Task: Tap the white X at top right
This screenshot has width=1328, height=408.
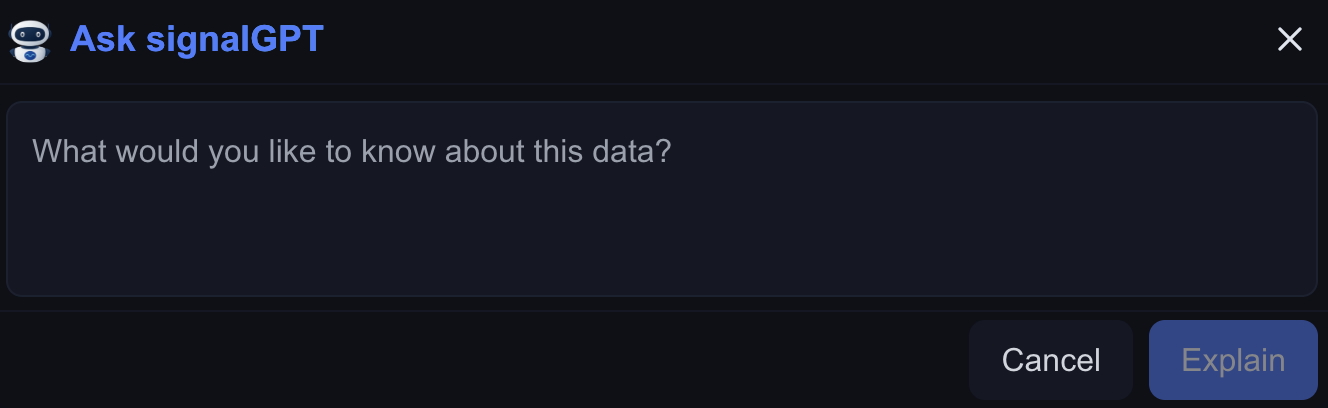Action: pyautogui.click(x=1290, y=39)
